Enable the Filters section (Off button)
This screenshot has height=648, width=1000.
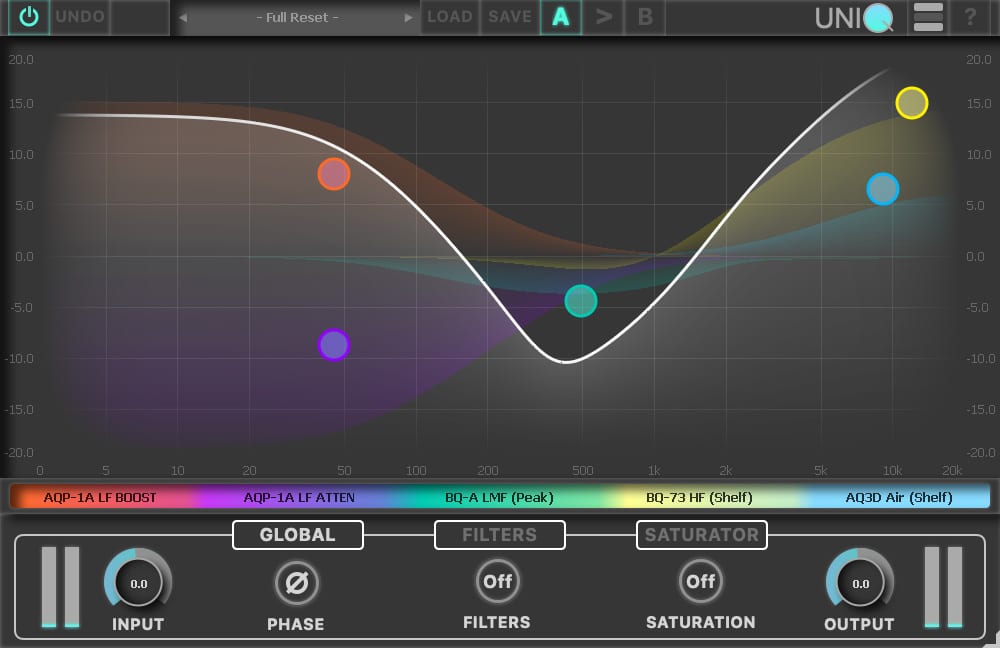tap(497, 582)
